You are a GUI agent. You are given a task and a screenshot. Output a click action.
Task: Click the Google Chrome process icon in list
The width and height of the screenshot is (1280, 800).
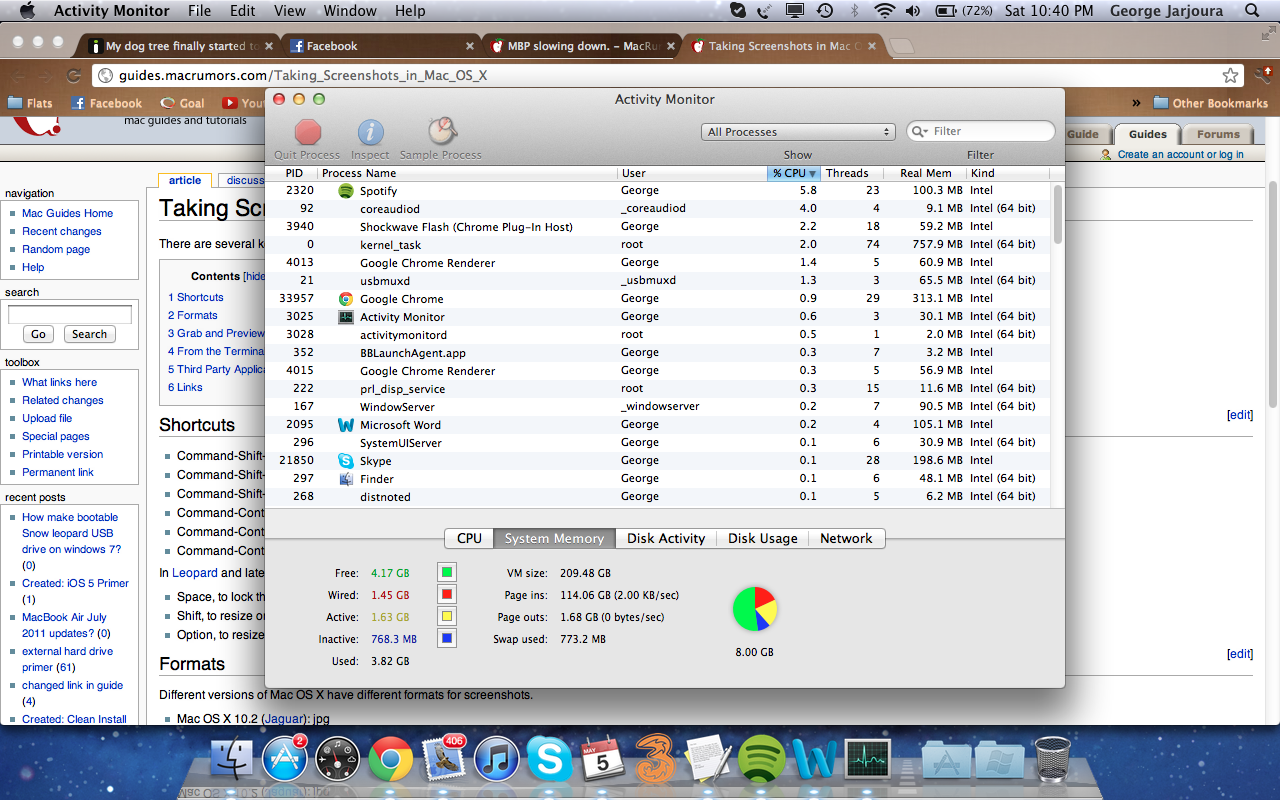346,298
